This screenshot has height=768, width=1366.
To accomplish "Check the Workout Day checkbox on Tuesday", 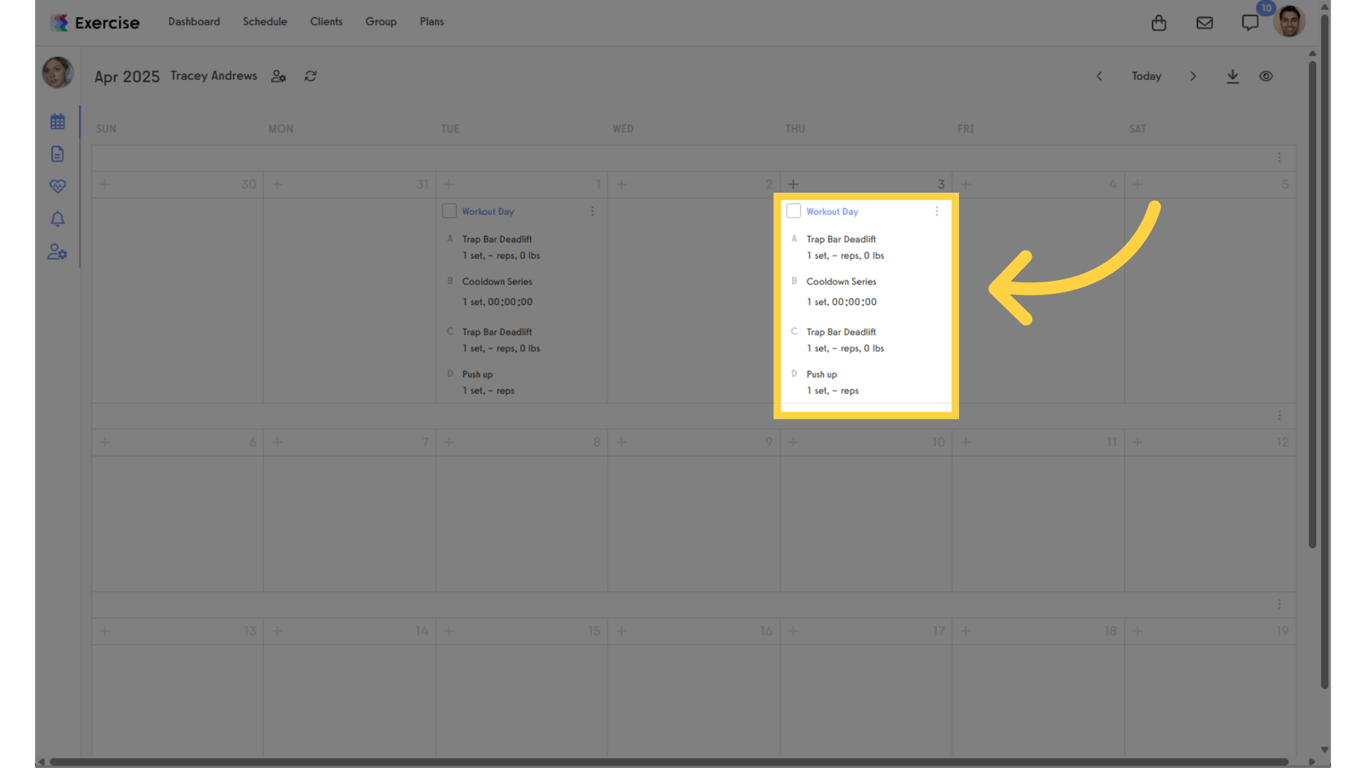I will click(x=449, y=211).
